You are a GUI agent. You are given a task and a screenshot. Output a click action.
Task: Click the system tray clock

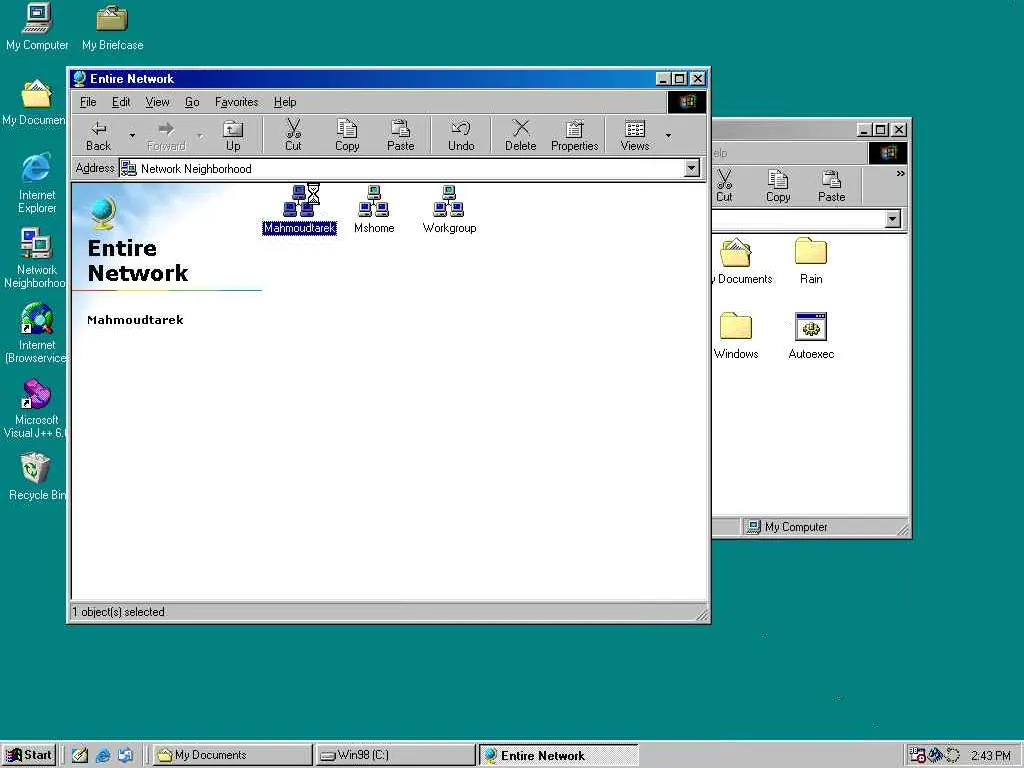(990, 756)
